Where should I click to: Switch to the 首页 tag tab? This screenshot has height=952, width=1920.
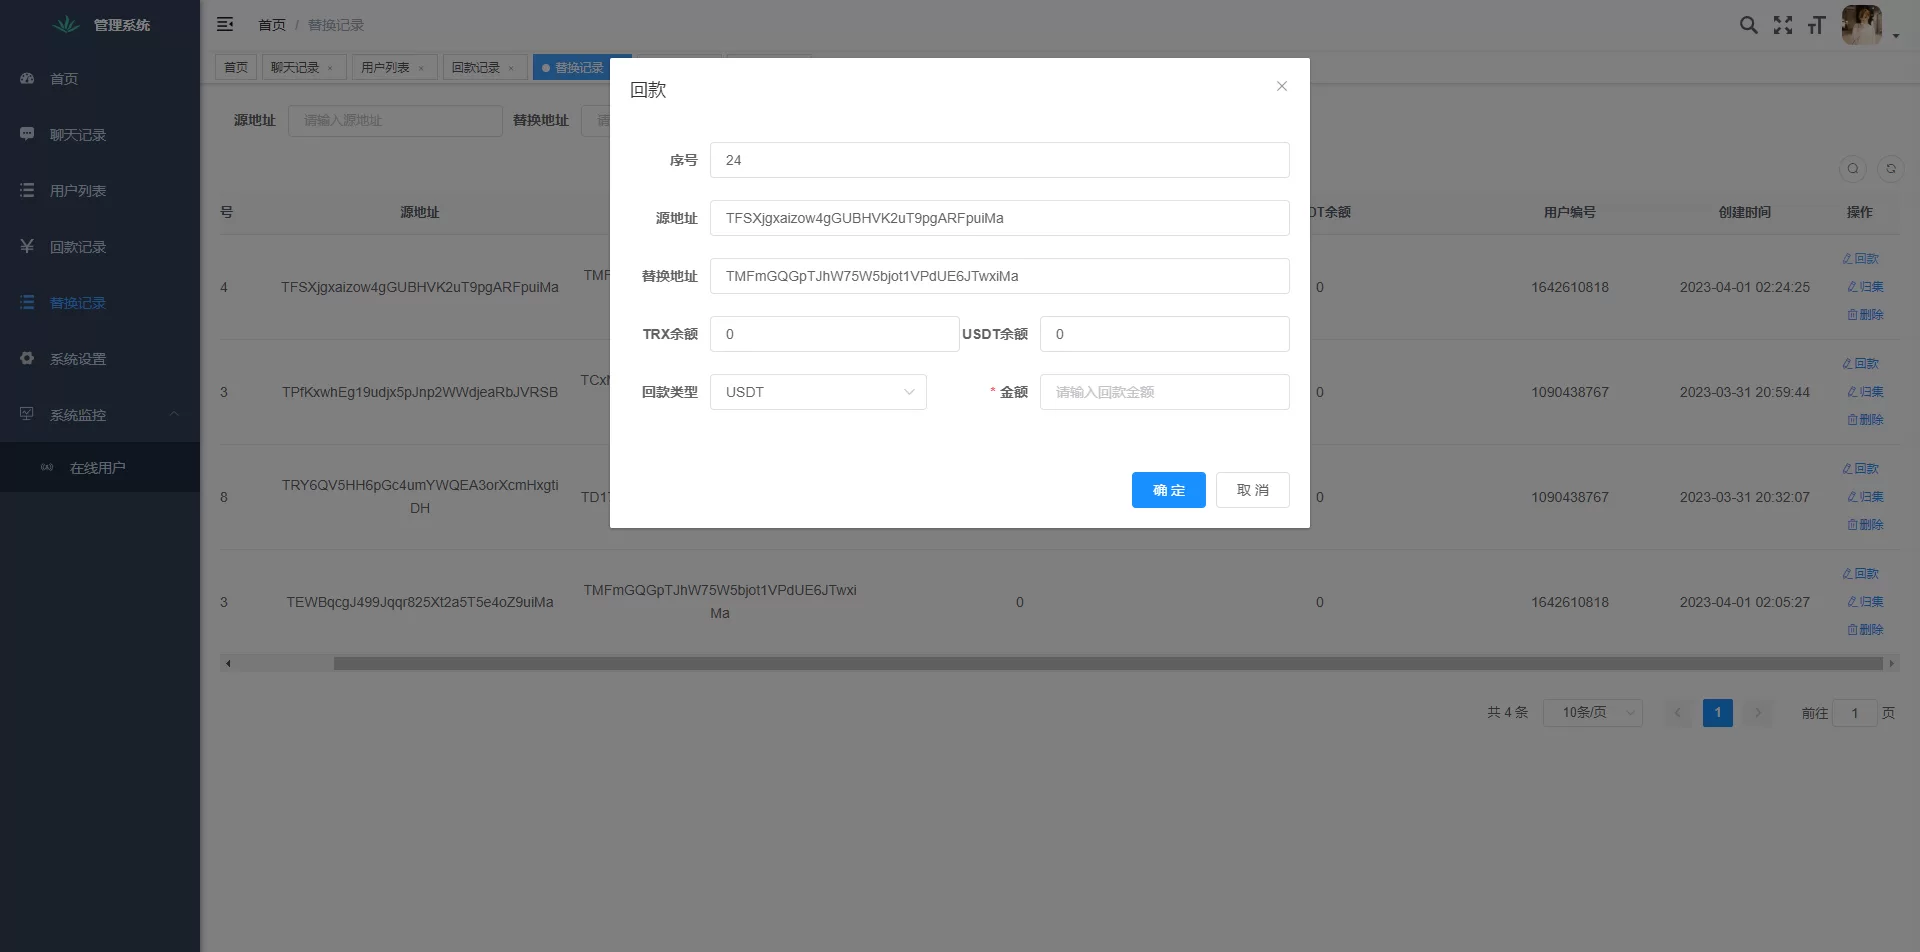coord(236,67)
